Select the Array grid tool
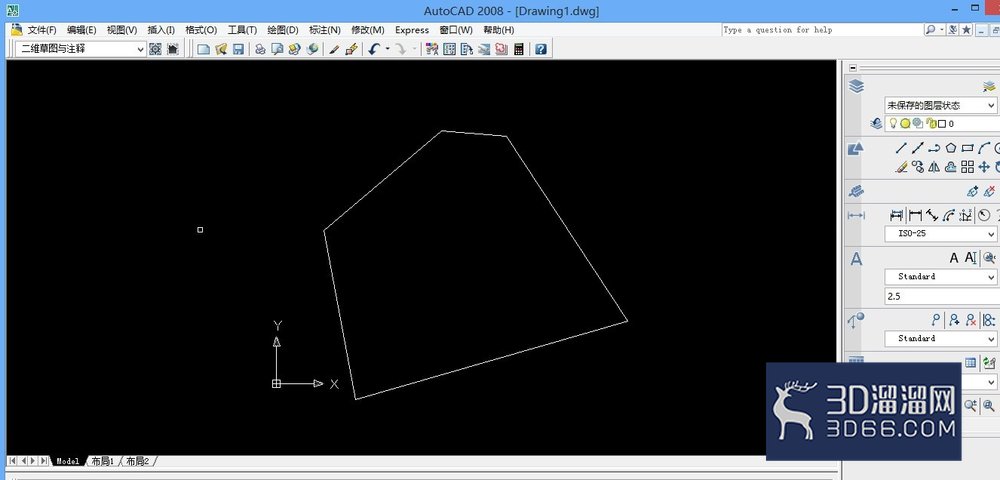The width and height of the screenshot is (1000, 480). (967, 167)
